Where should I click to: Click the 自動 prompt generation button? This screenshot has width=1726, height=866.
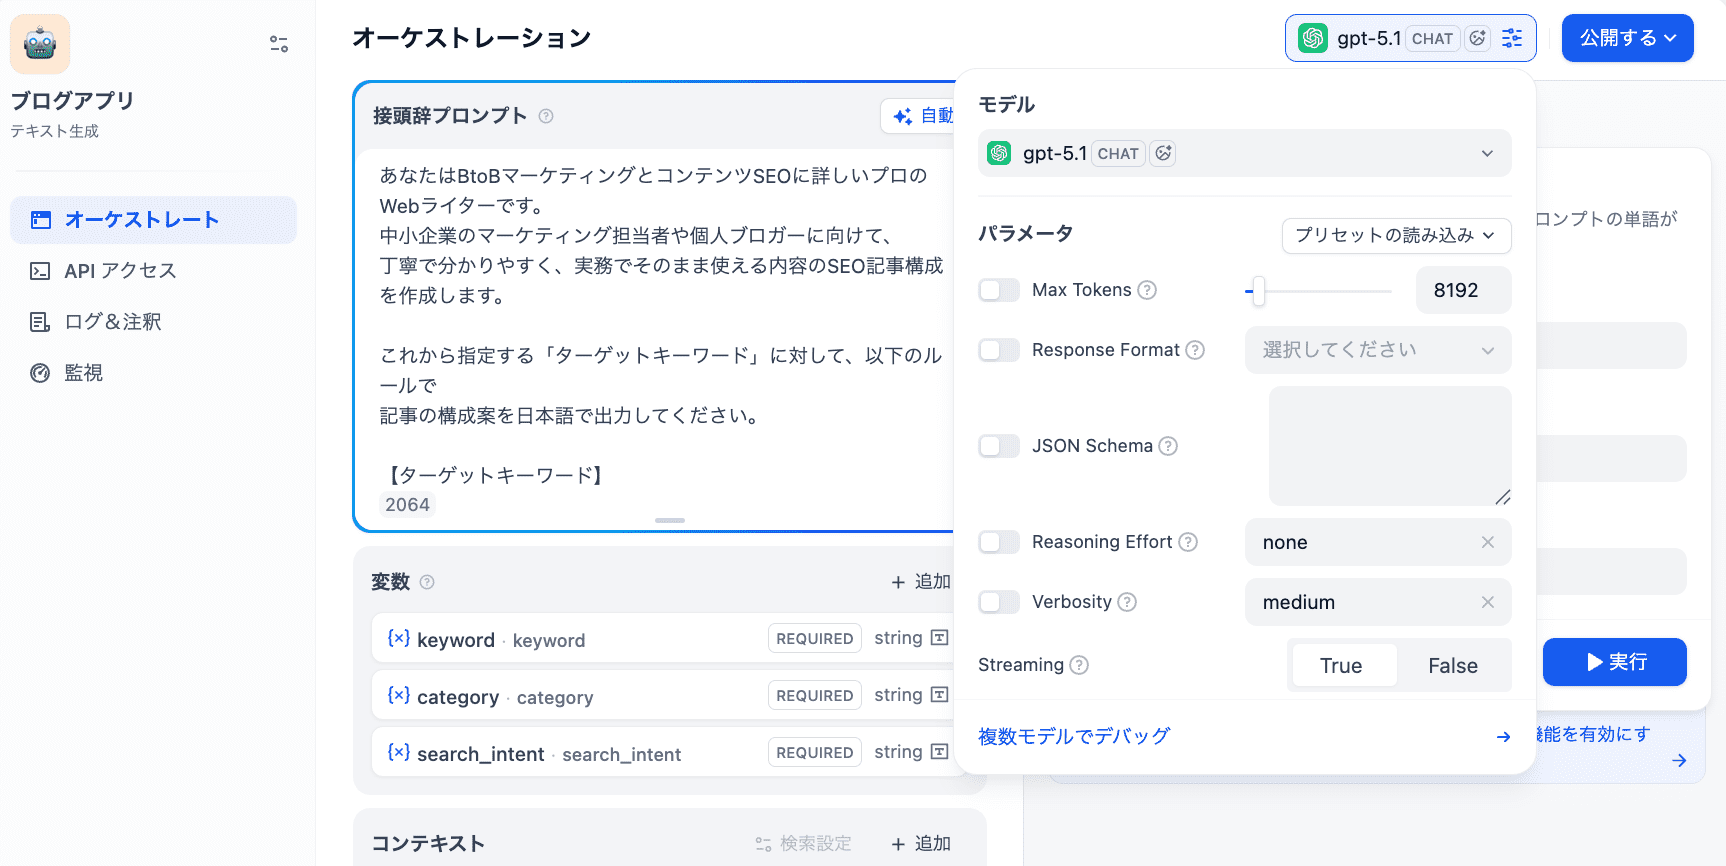coord(920,116)
